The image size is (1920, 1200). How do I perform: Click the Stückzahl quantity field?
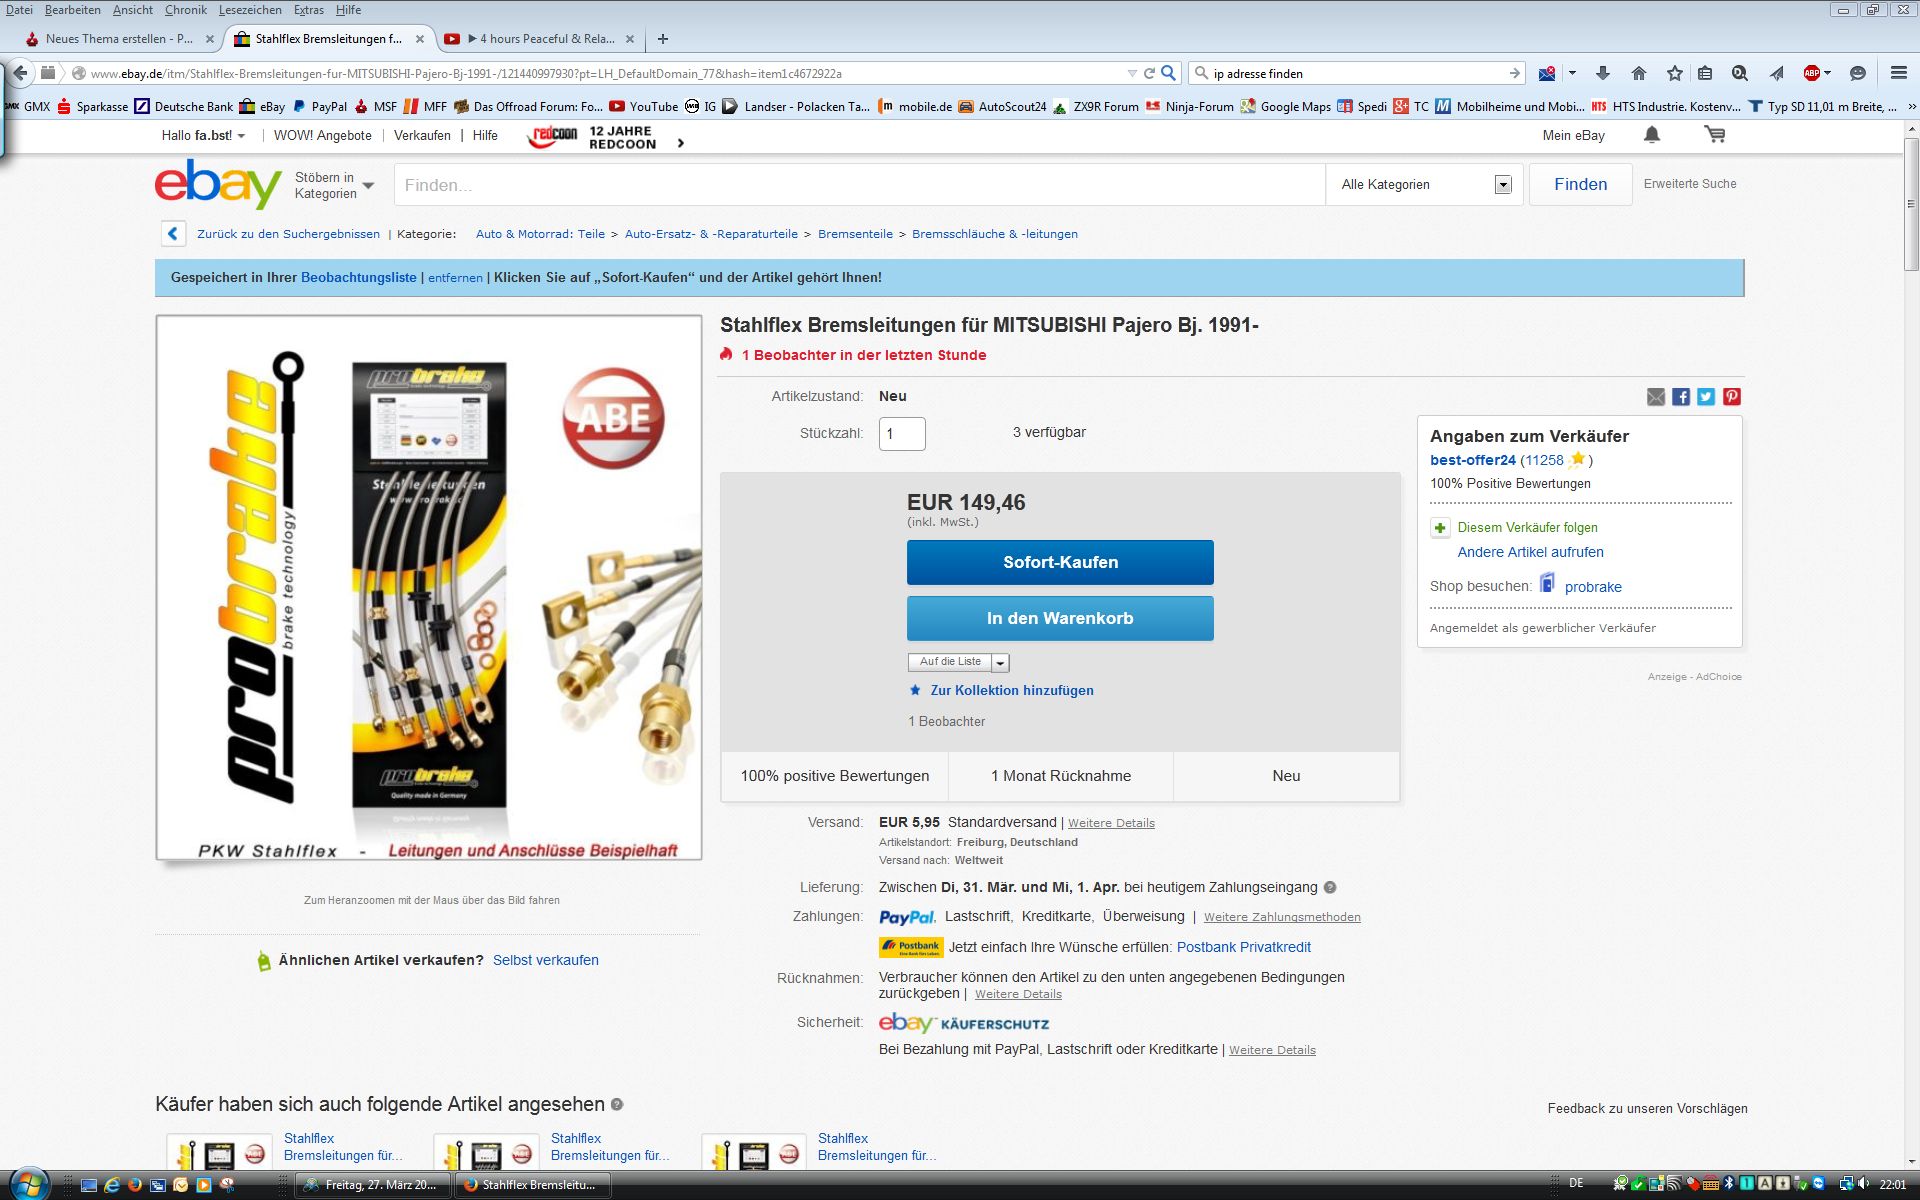[902, 434]
